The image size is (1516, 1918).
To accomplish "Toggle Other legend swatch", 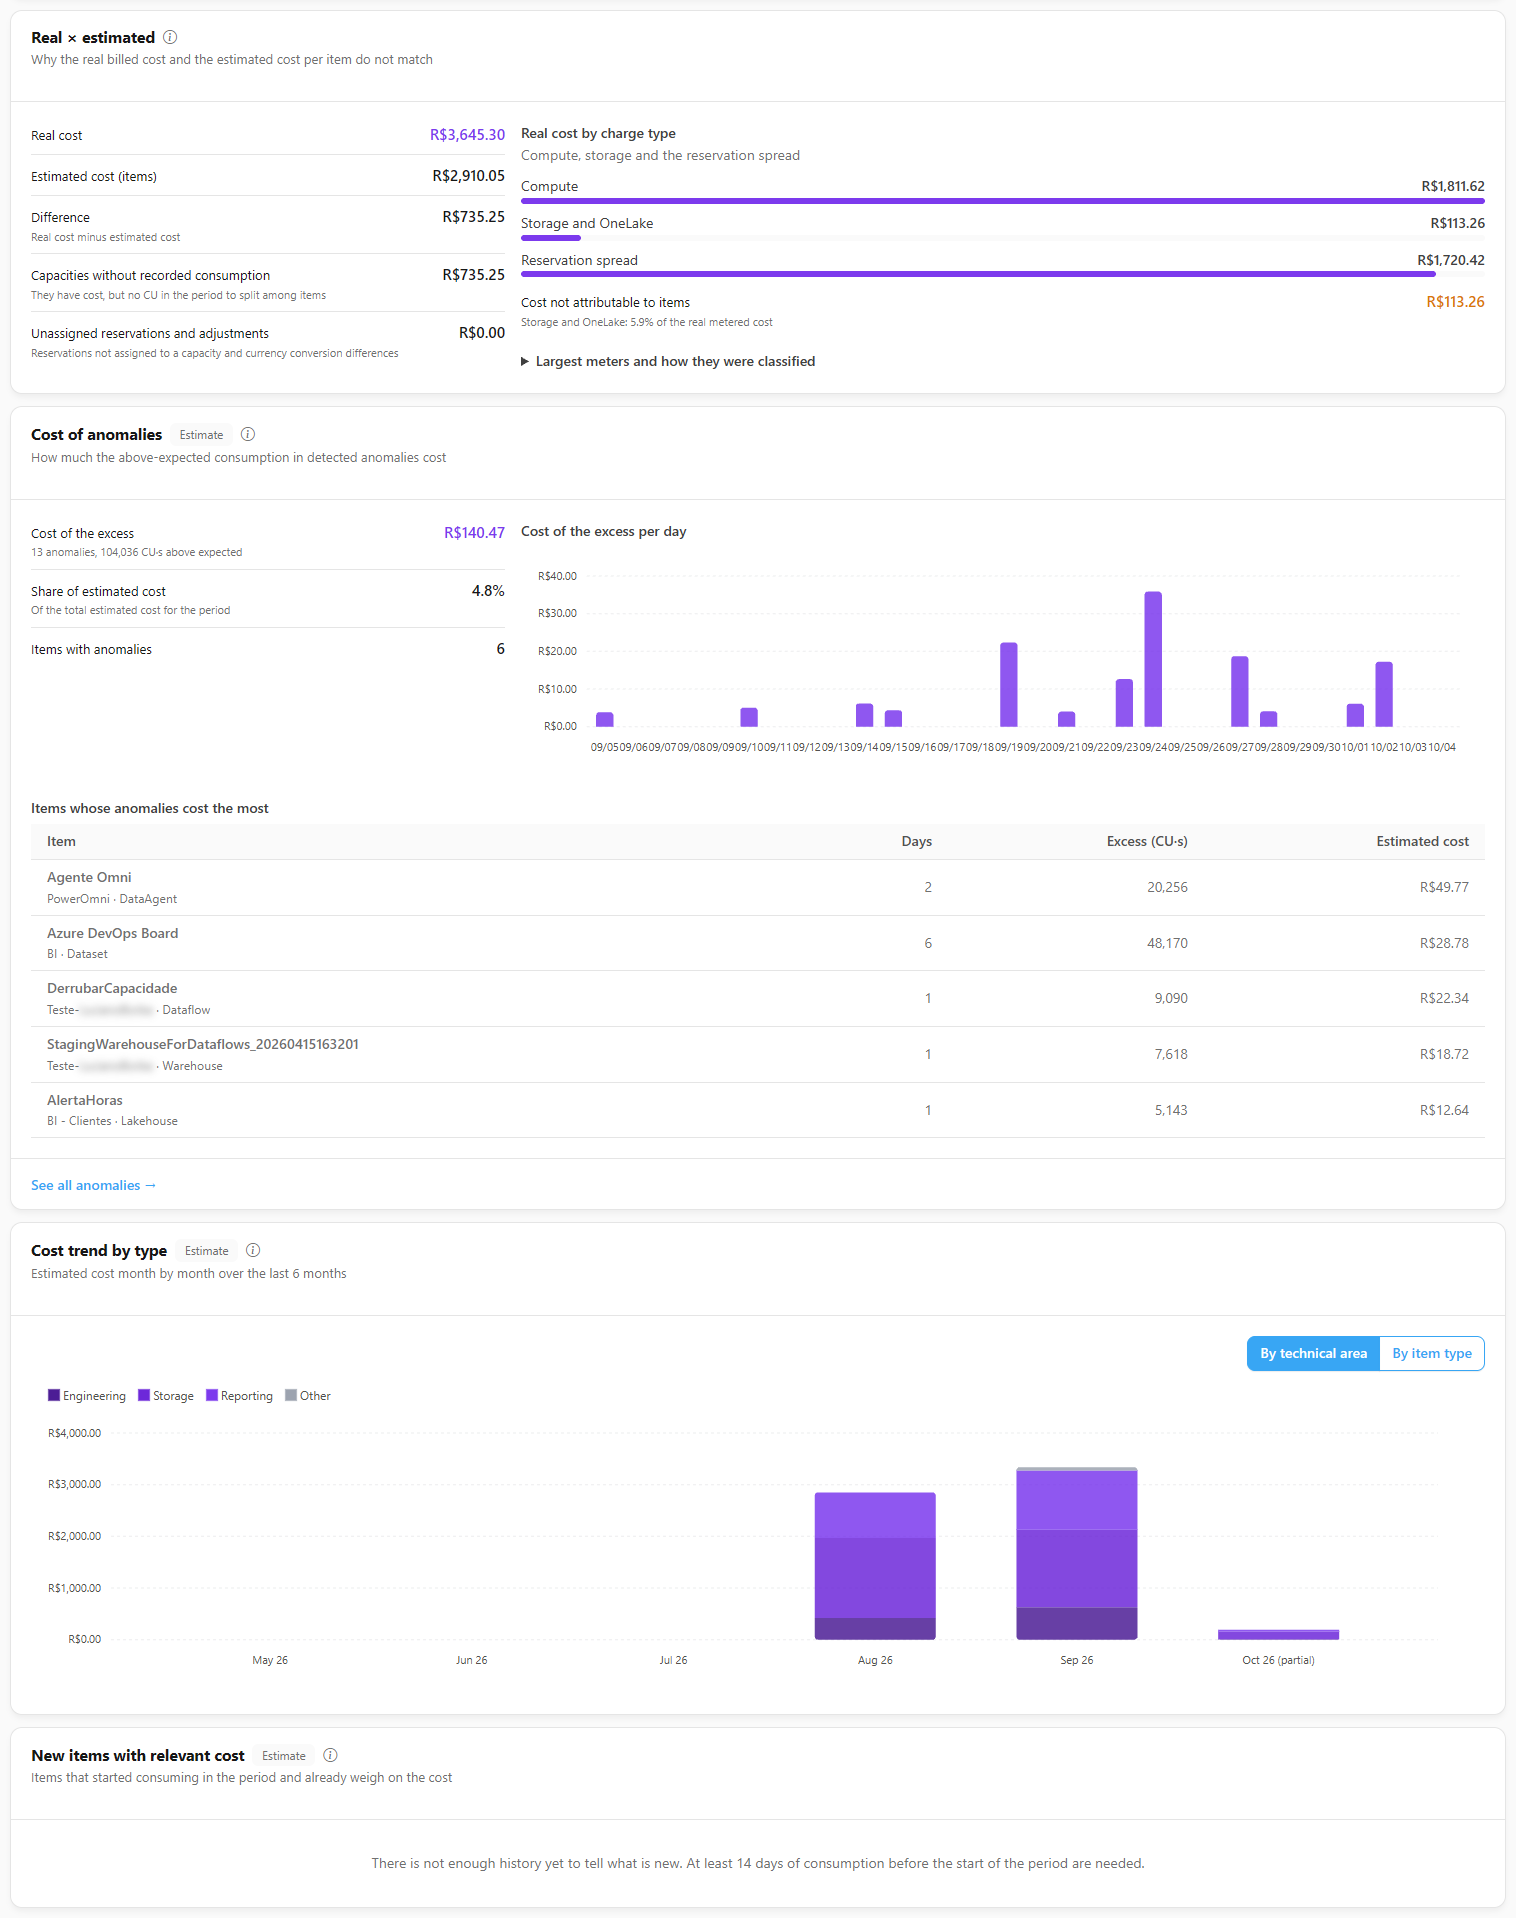I will (x=291, y=1395).
